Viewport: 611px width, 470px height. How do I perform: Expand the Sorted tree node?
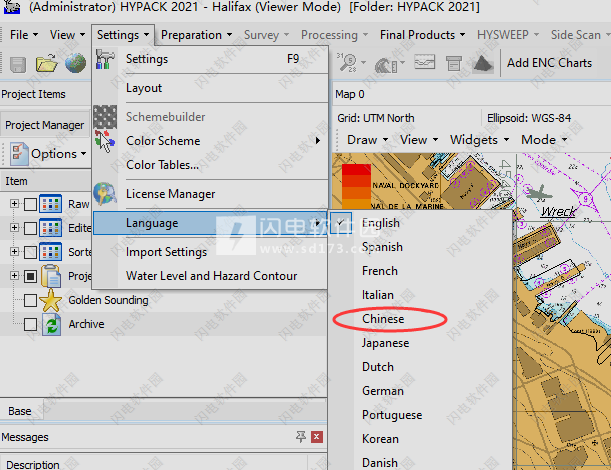[x=14, y=251]
